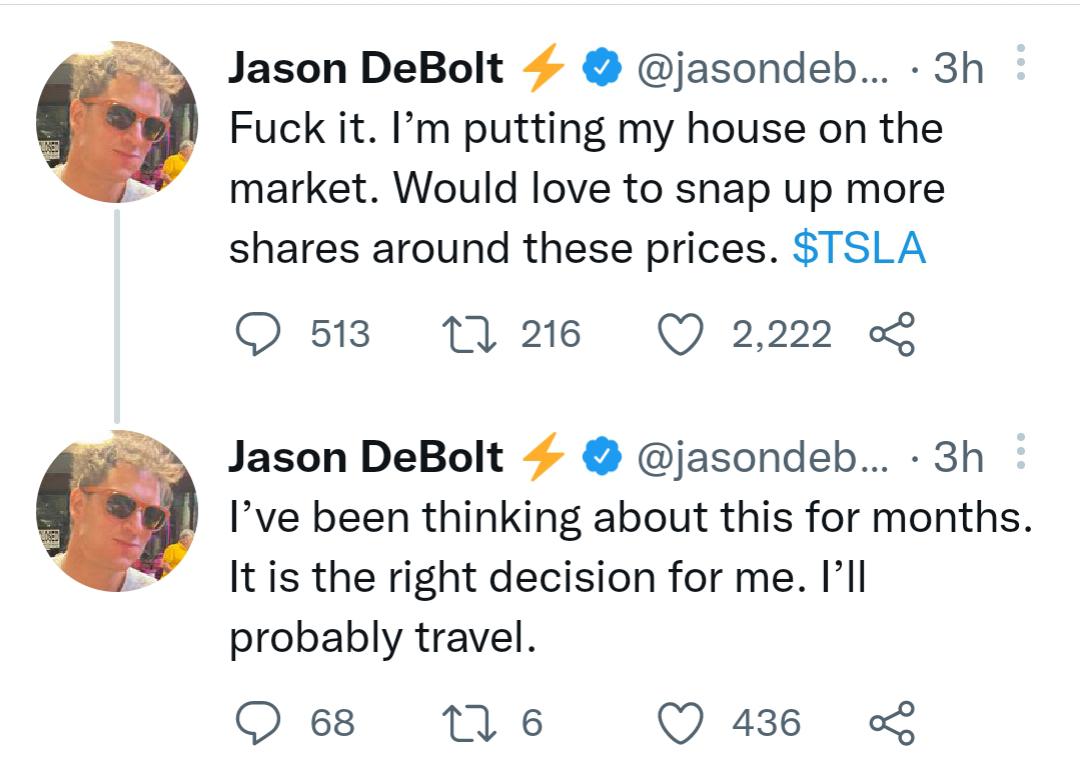Like the tweet with 2,222 likes
Screen dimensions: 1080x766
(680, 335)
